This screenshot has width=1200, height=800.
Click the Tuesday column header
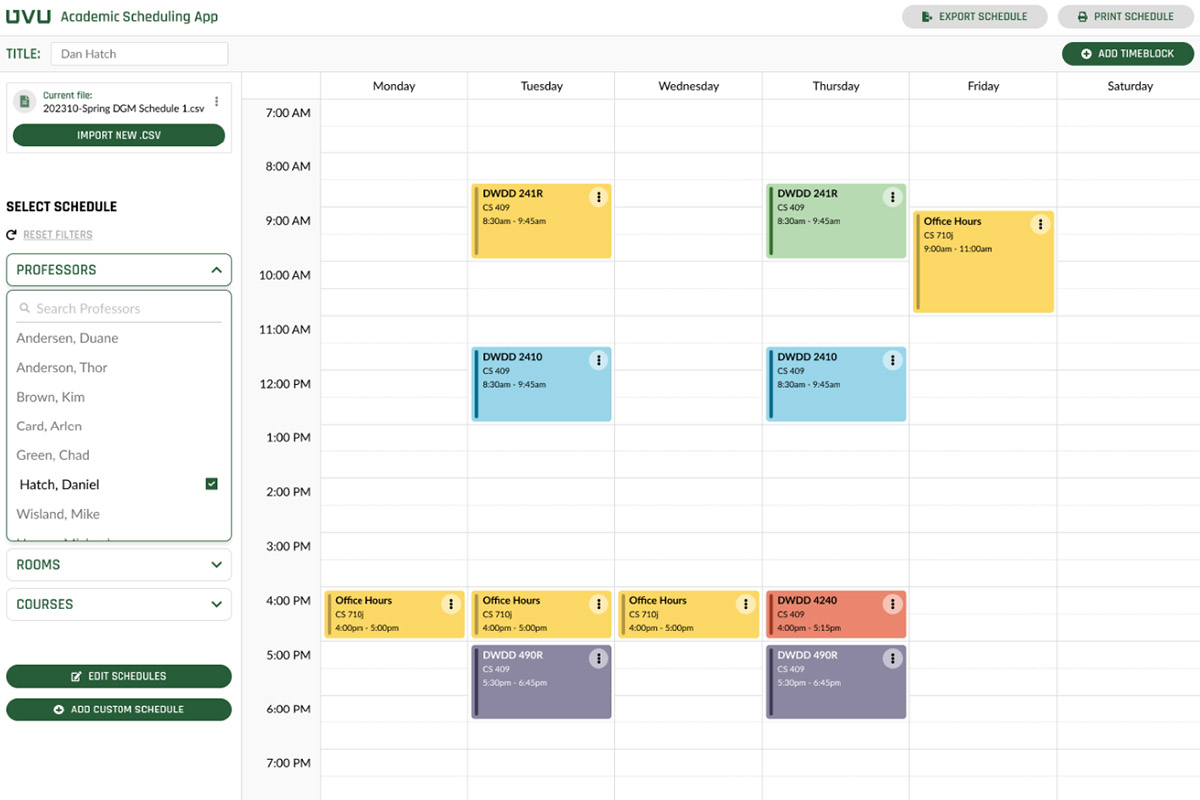pos(541,86)
